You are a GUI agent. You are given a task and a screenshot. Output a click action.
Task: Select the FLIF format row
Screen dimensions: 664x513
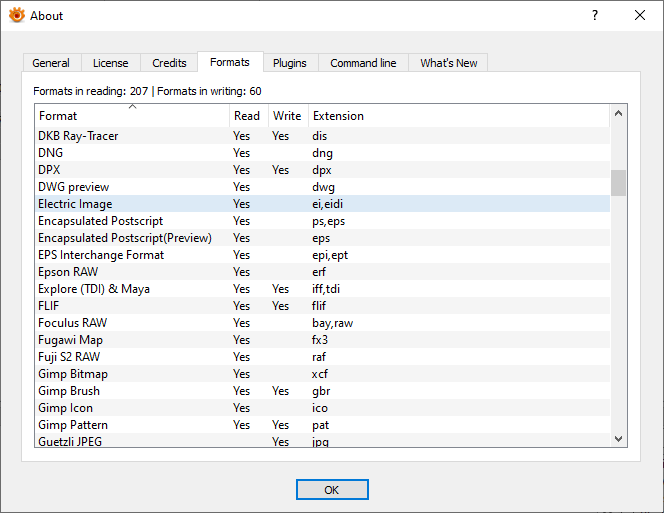coord(323,305)
